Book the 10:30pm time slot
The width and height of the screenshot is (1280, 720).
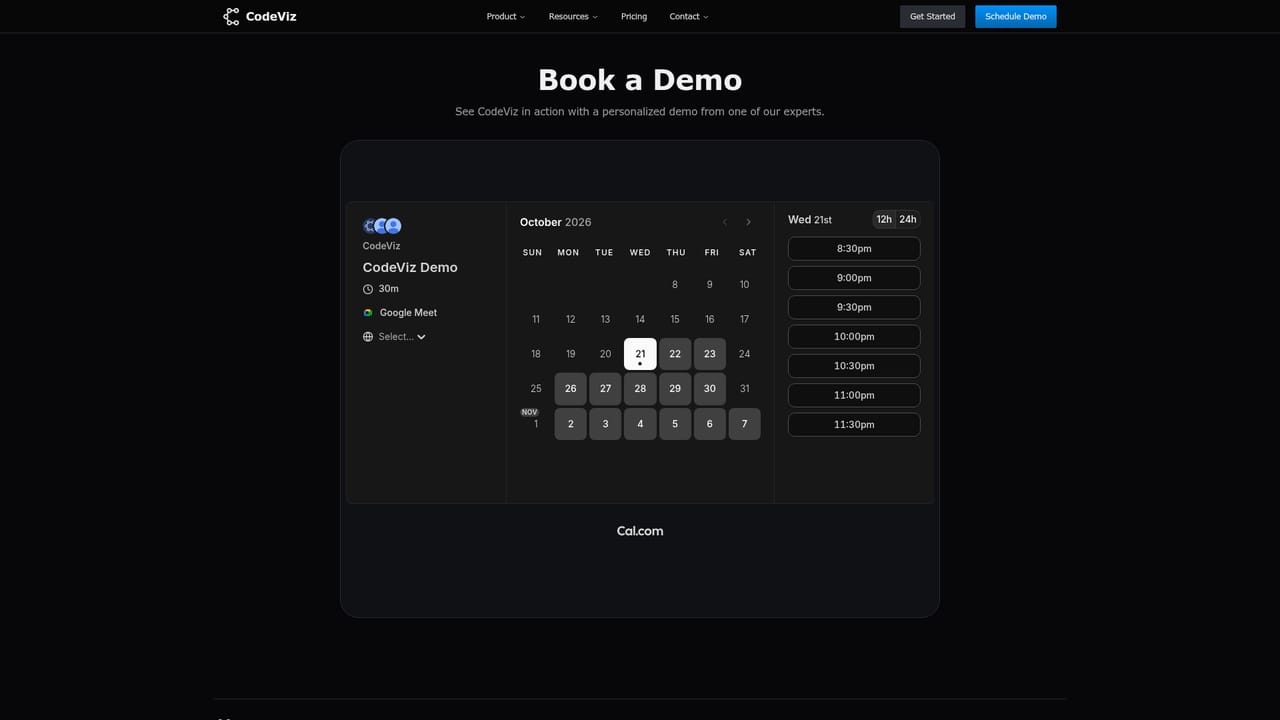click(x=854, y=366)
